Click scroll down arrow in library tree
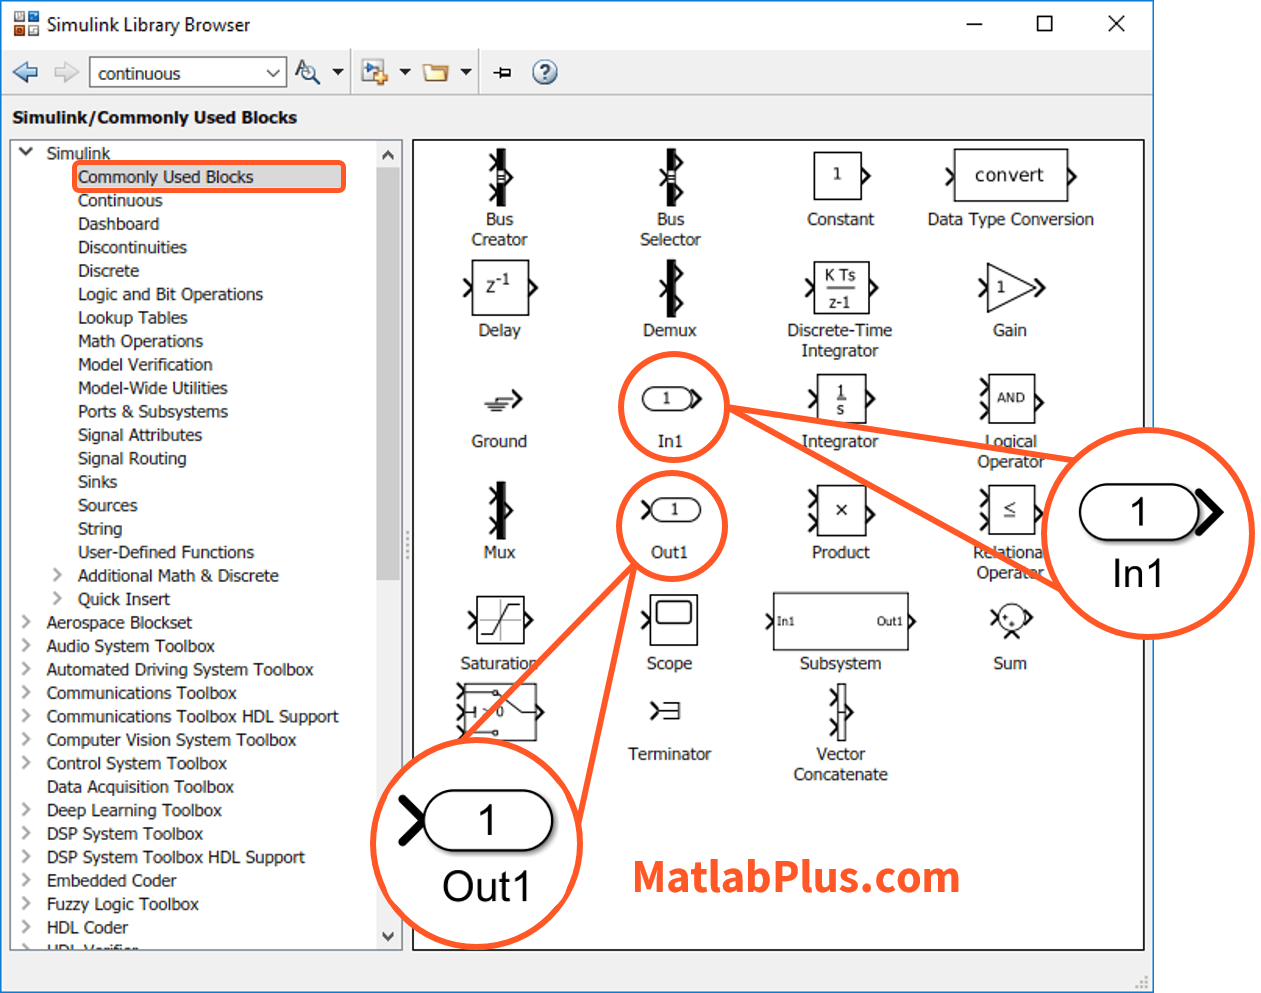1261x993 pixels. pos(388,937)
